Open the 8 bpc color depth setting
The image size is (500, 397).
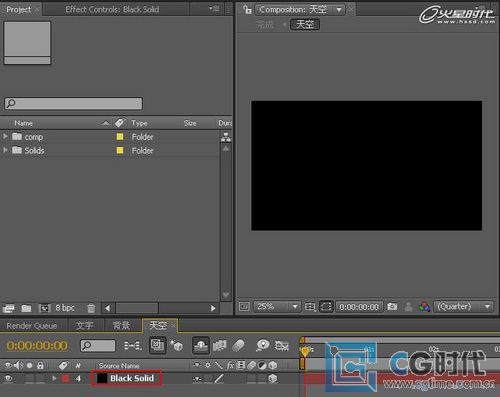pyautogui.click(x=65, y=308)
